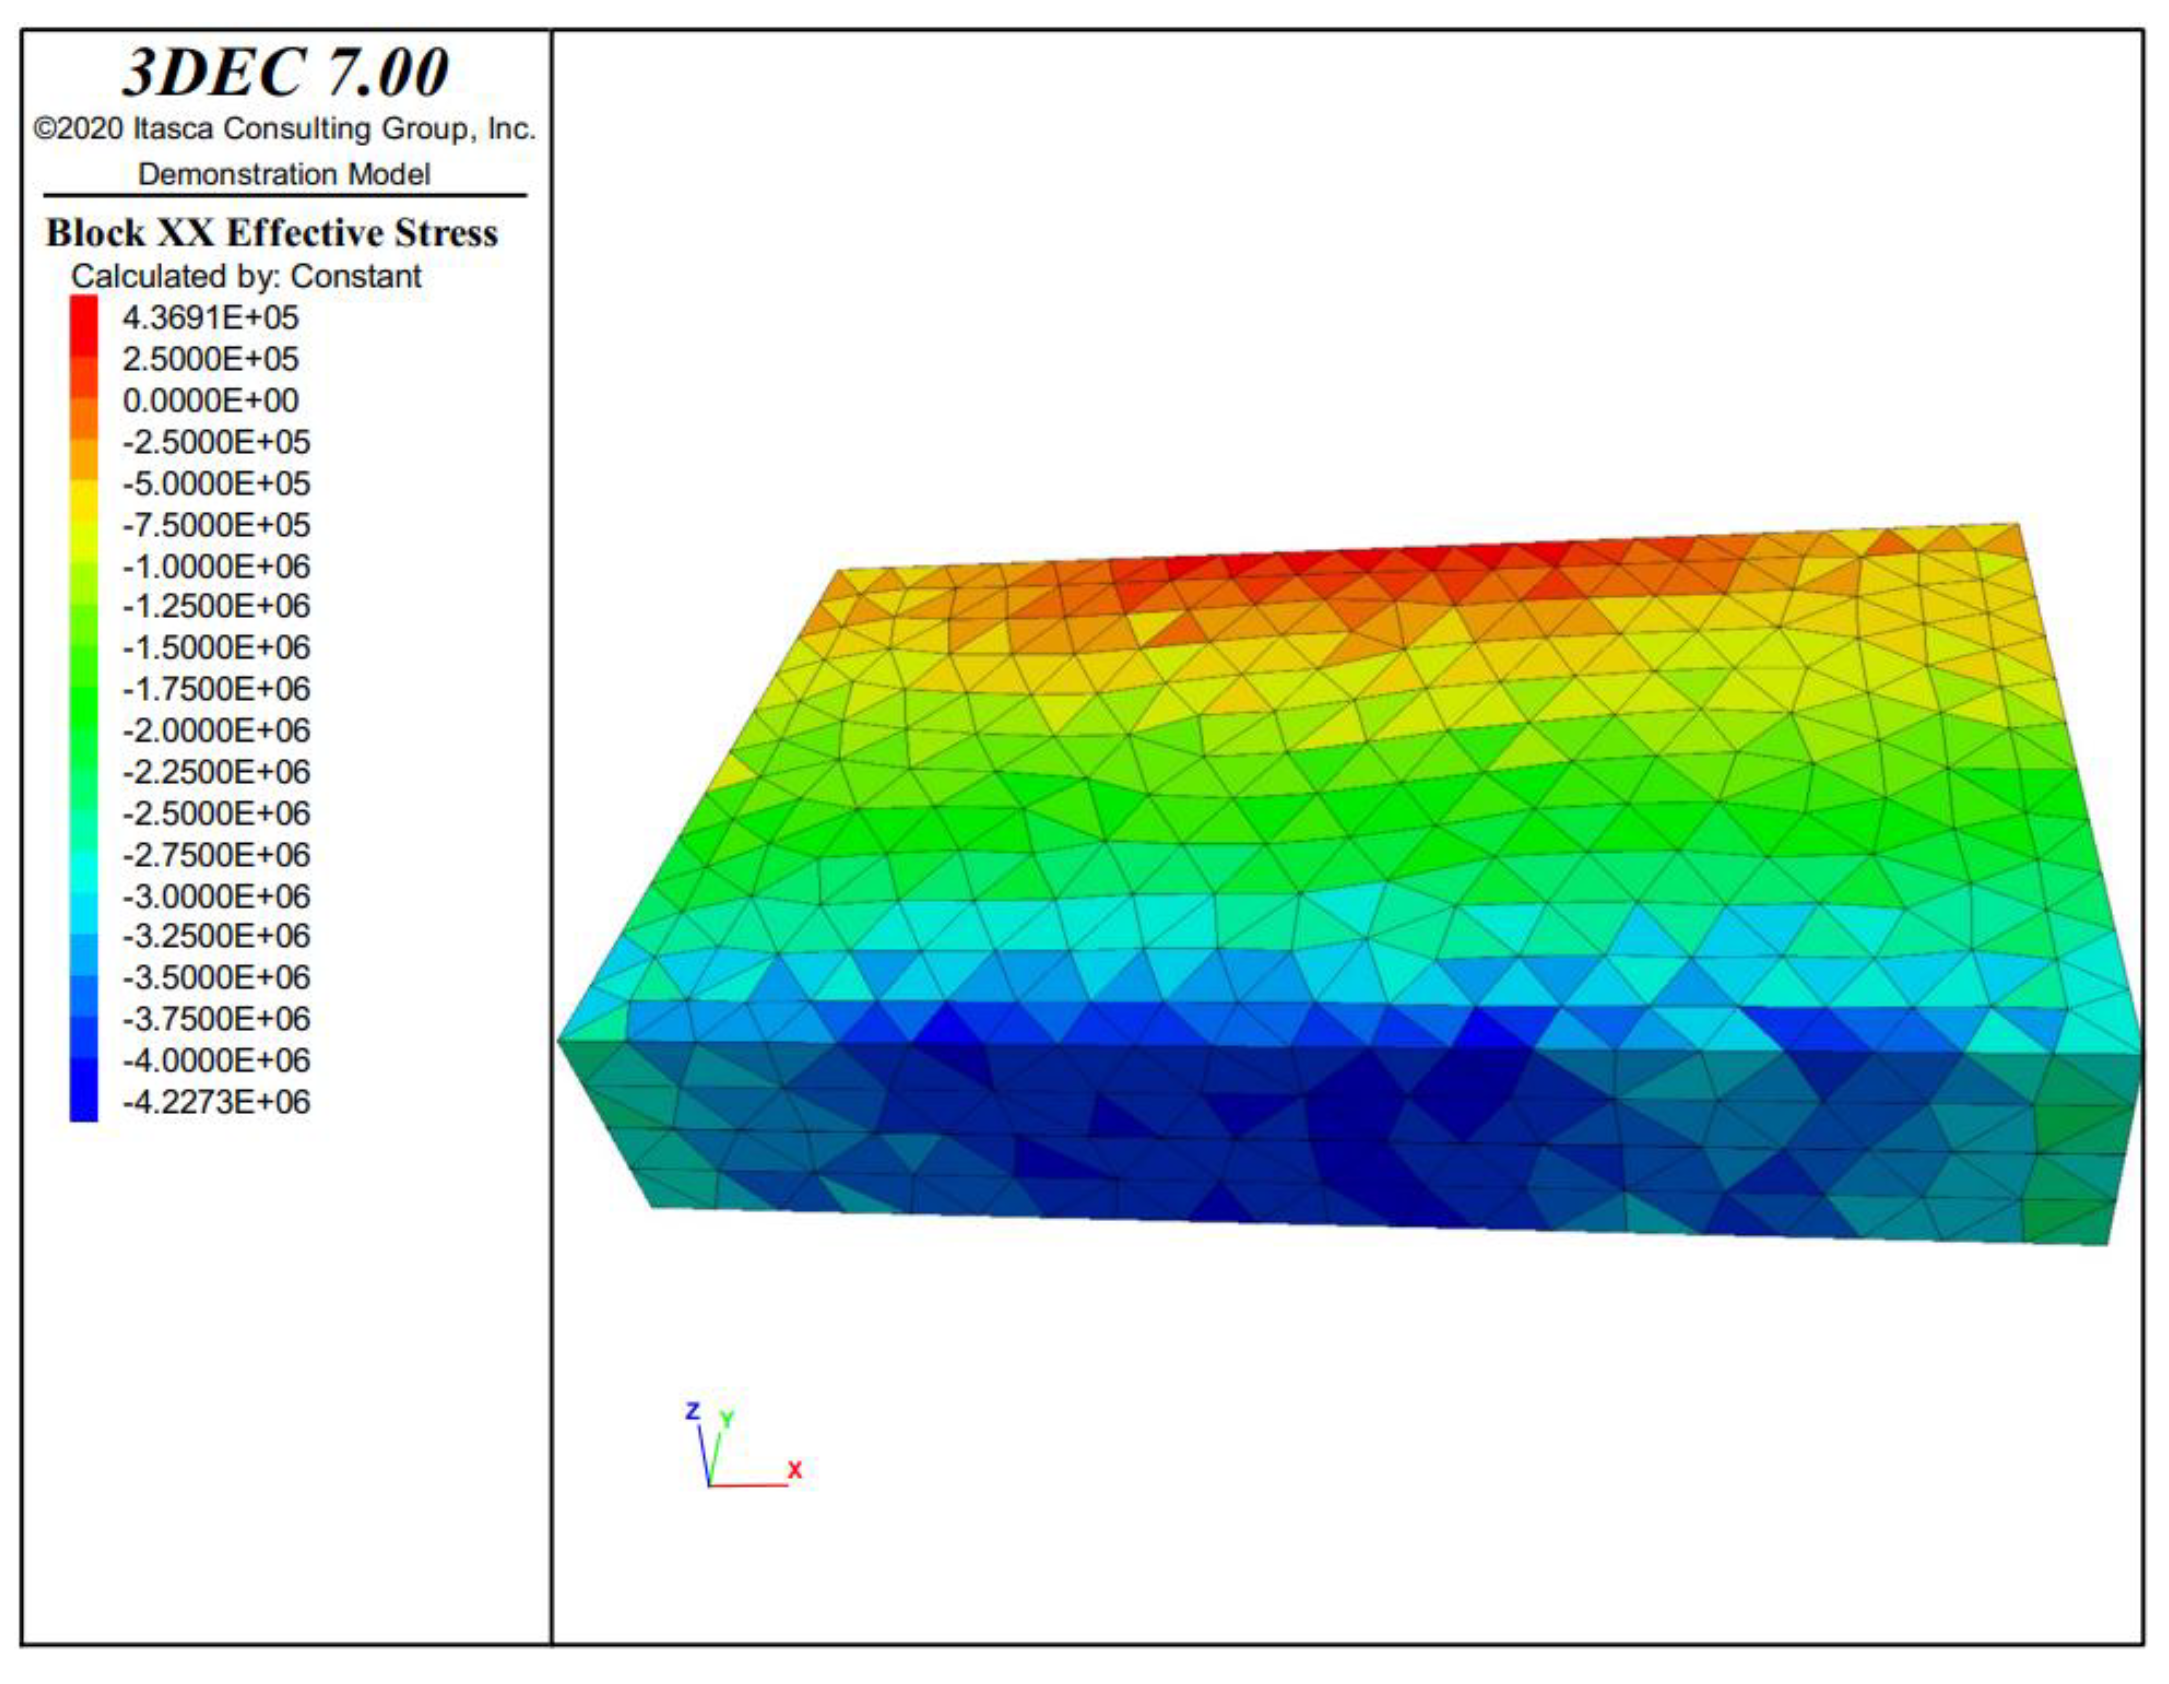This screenshot has height=1684, width=2169.
Task: Click the Block XX Effective Stress heading
Action: 272,233
